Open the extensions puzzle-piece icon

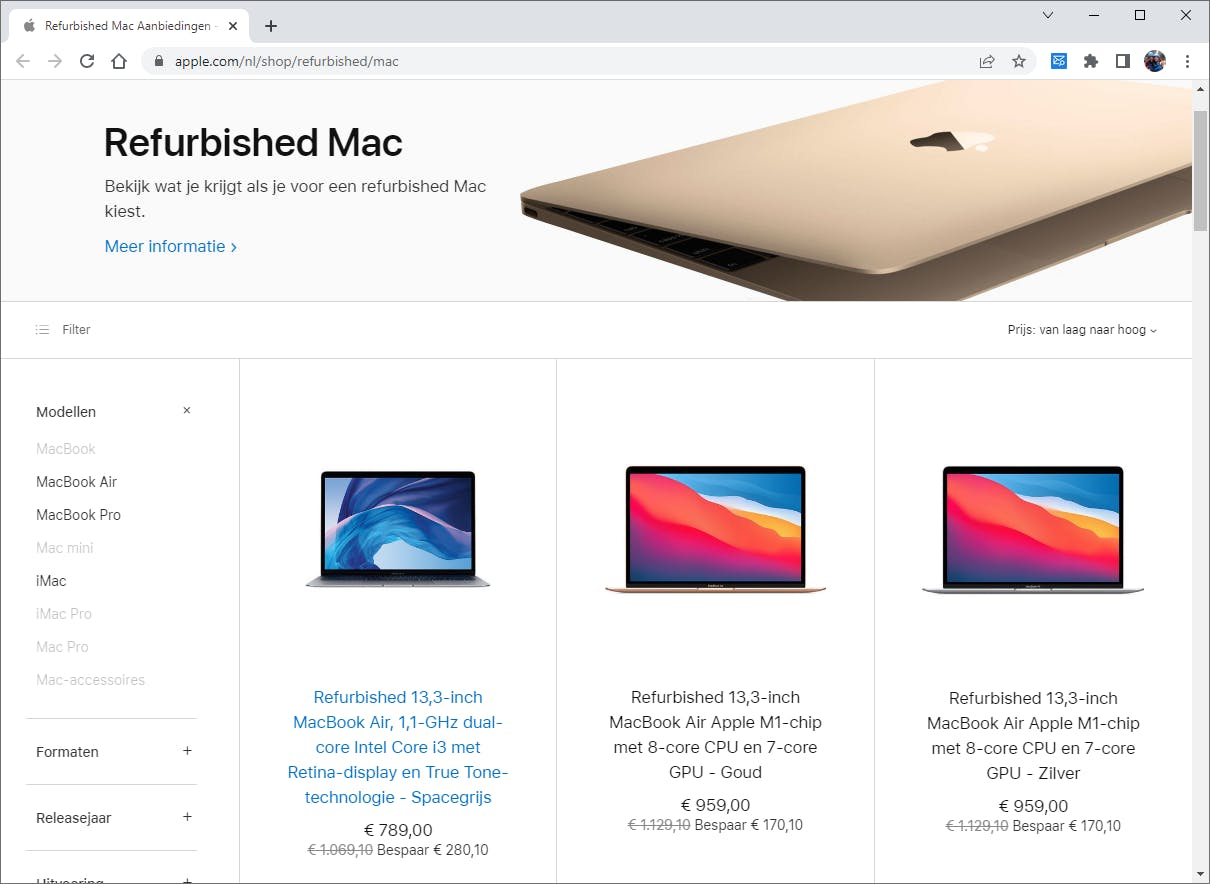(1091, 61)
